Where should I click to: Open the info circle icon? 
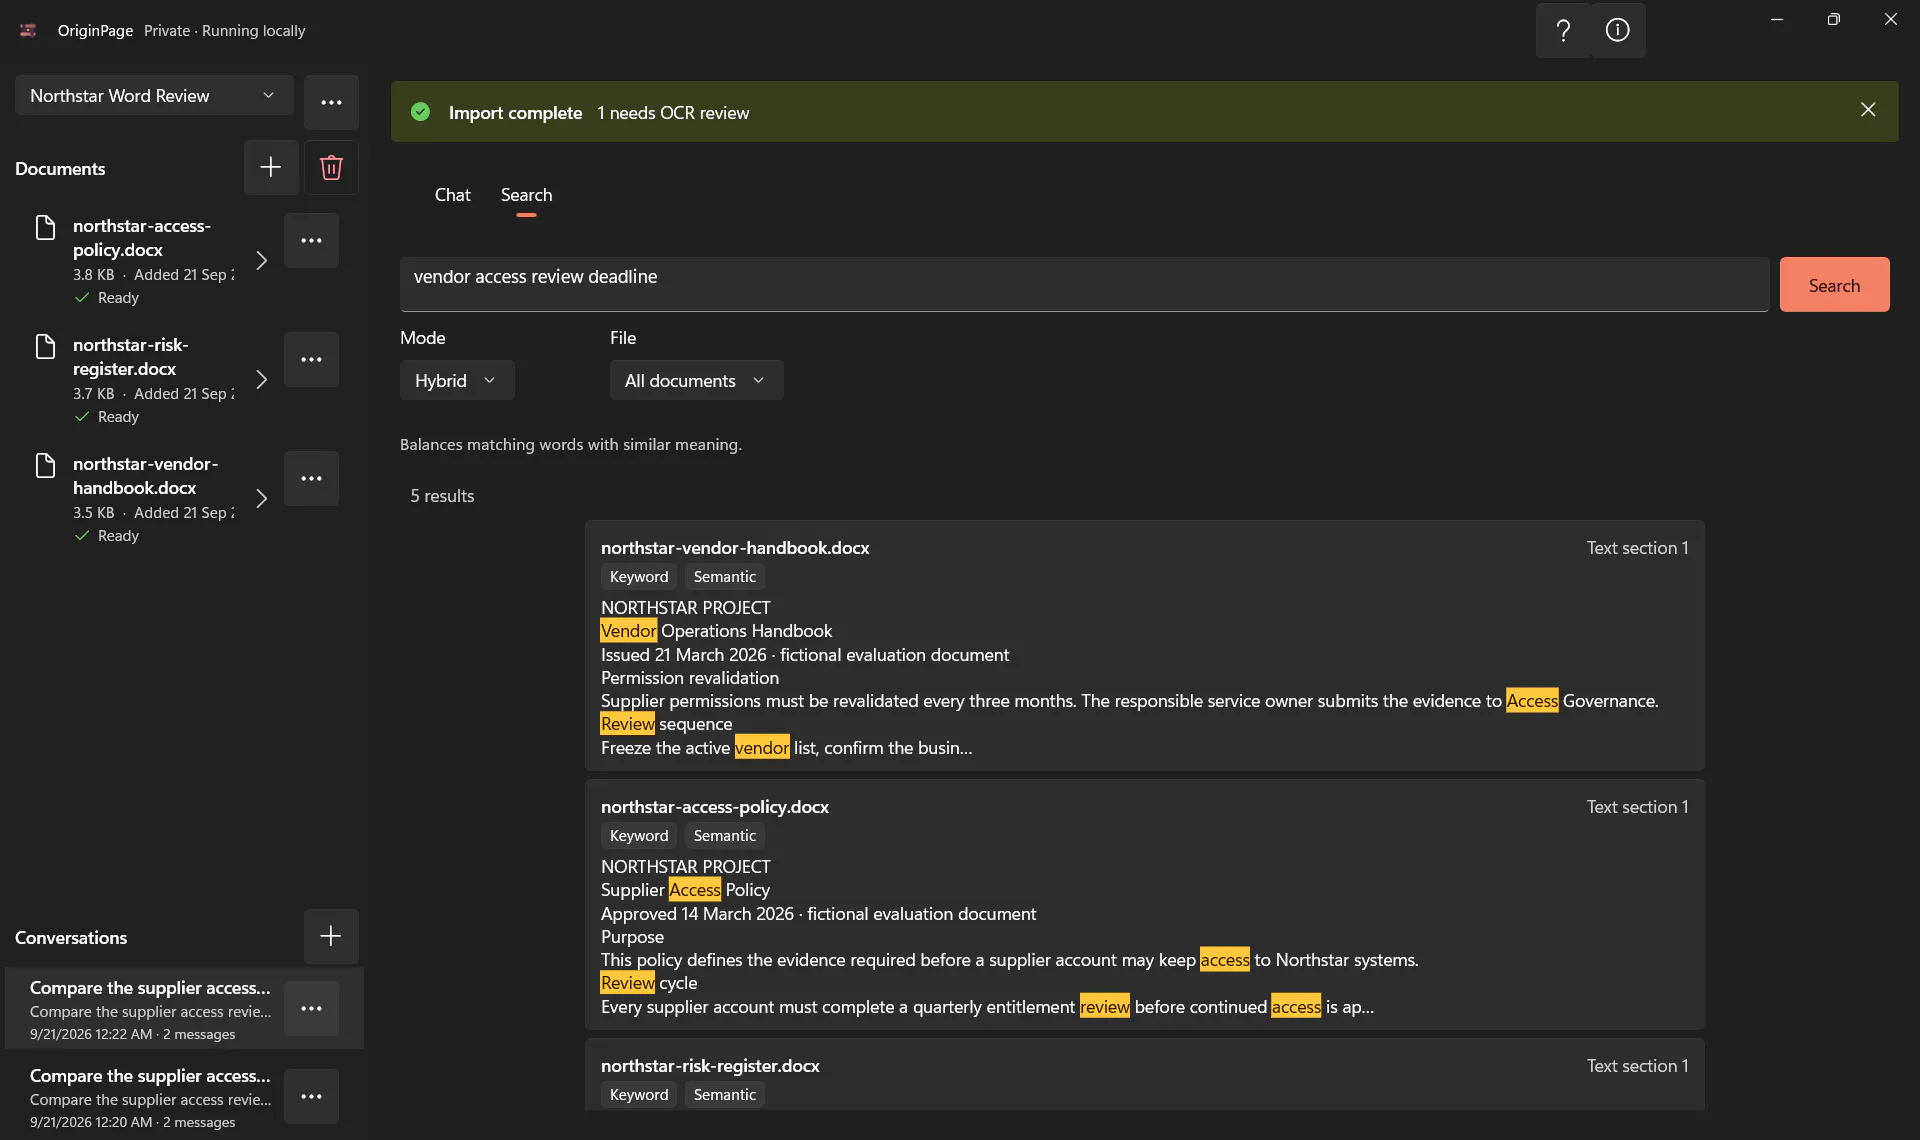click(1618, 30)
